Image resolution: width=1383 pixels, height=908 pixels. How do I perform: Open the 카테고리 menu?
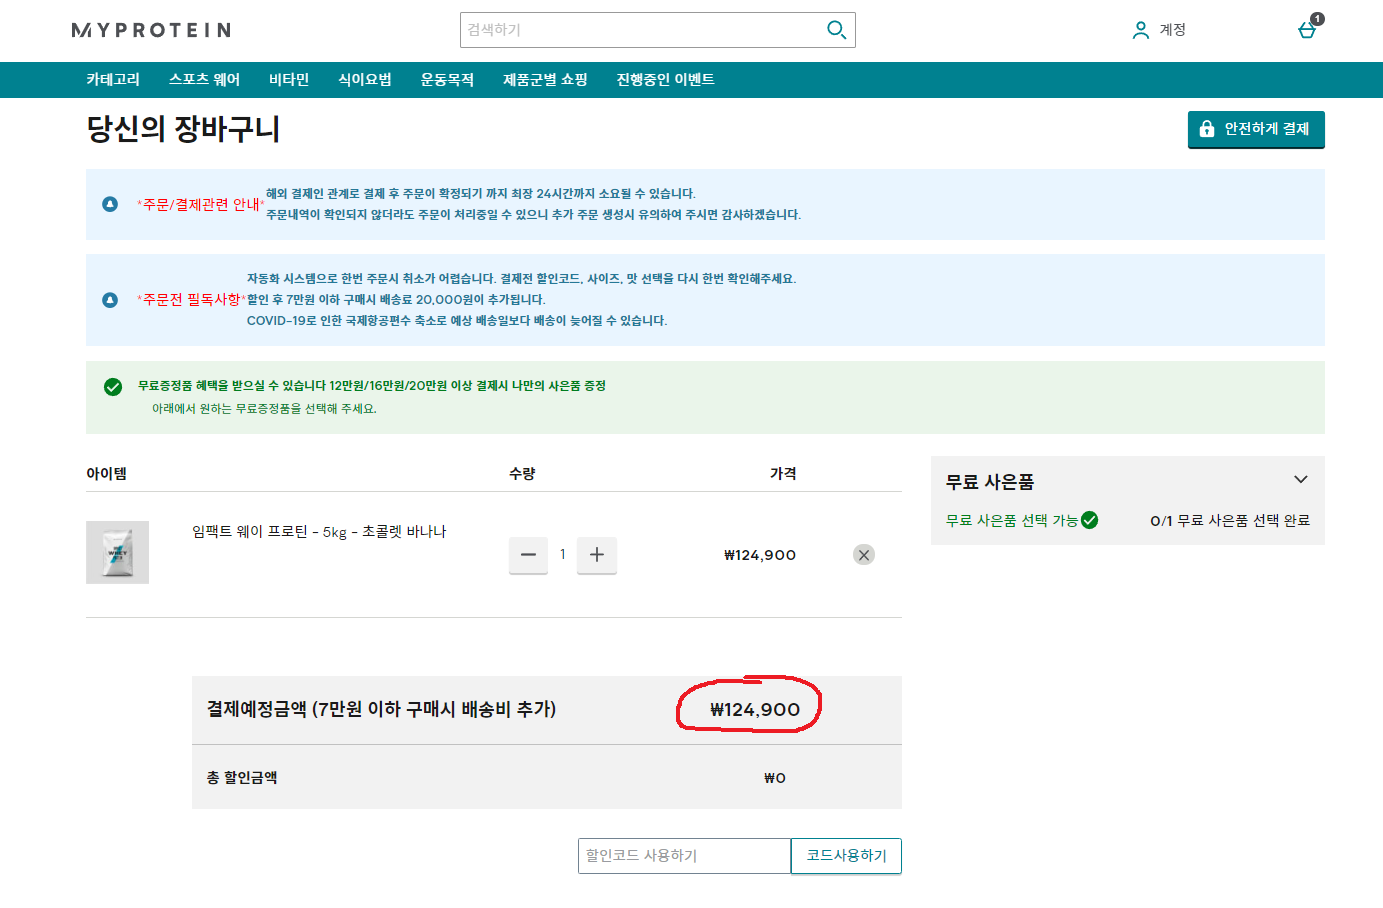[113, 79]
